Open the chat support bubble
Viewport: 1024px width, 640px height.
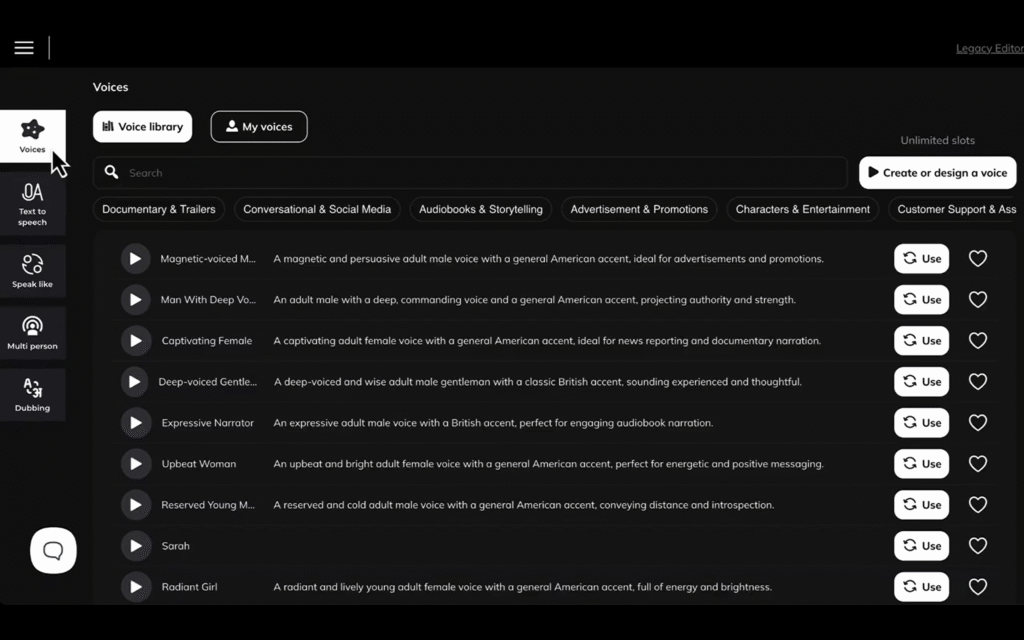tap(53, 550)
